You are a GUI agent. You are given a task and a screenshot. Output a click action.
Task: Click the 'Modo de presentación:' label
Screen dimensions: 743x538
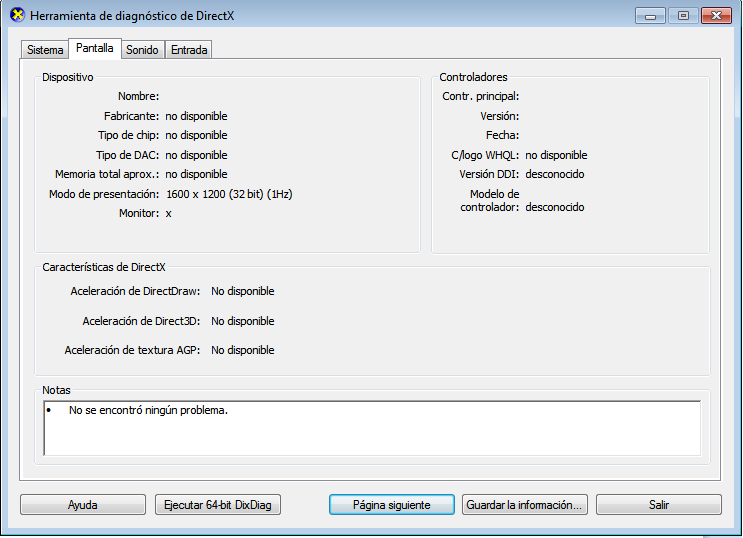(104, 194)
